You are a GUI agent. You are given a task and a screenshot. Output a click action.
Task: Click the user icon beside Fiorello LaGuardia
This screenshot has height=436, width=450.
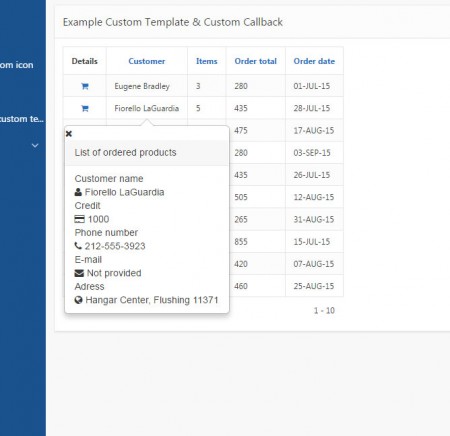pyautogui.click(x=78, y=192)
